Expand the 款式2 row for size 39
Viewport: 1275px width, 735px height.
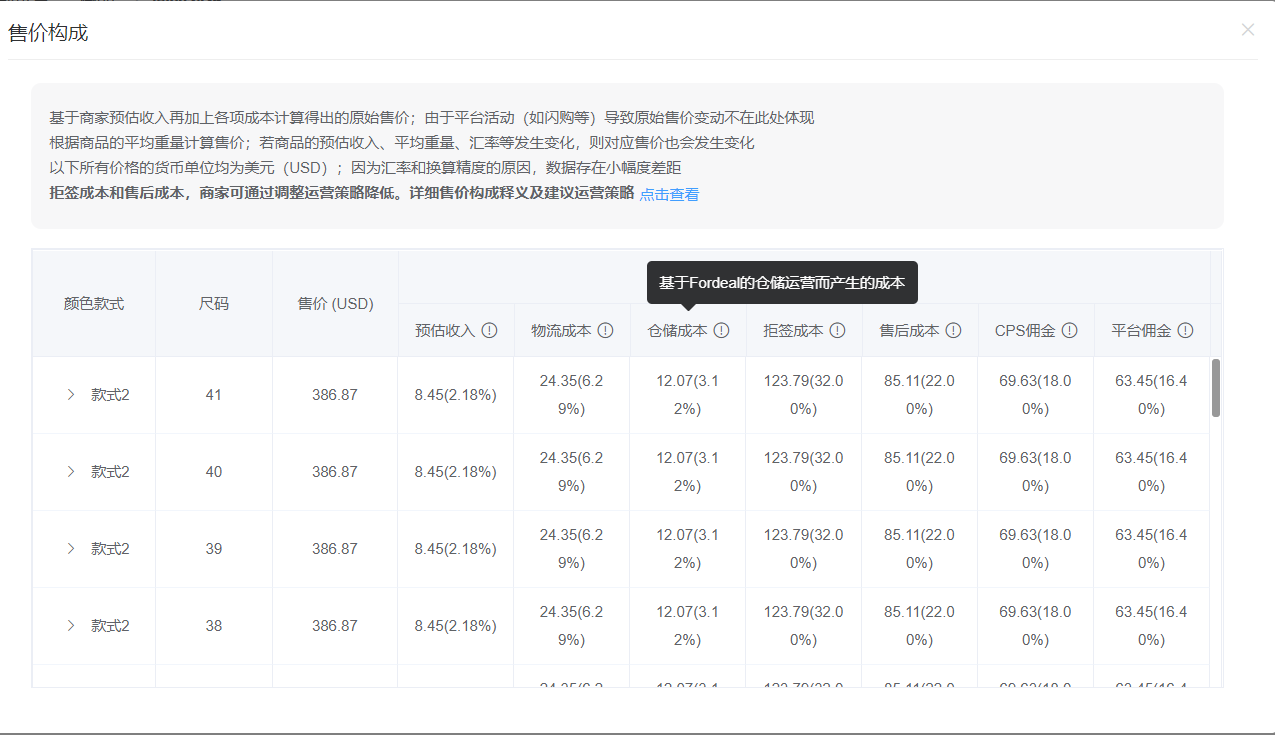tap(70, 548)
